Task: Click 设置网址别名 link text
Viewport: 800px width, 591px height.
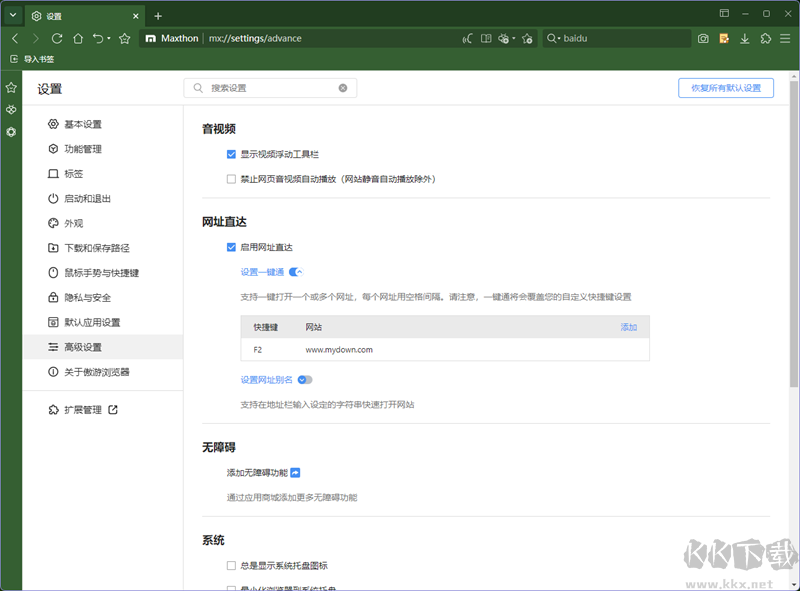Action: 266,380
